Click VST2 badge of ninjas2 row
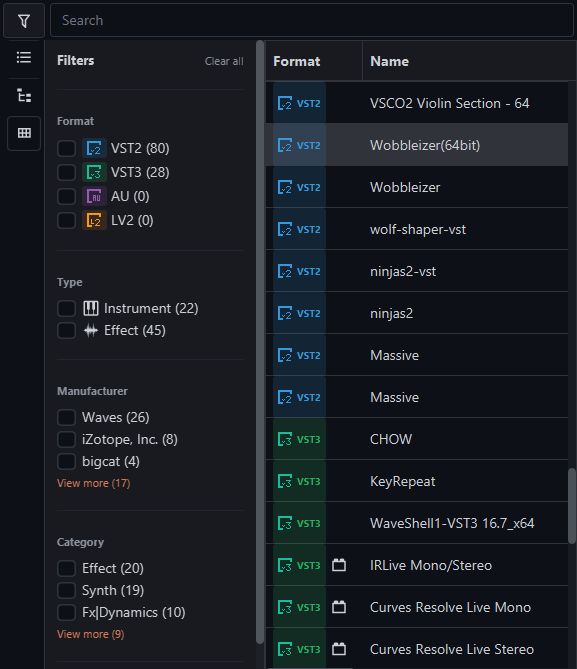 click(x=299, y=313)
